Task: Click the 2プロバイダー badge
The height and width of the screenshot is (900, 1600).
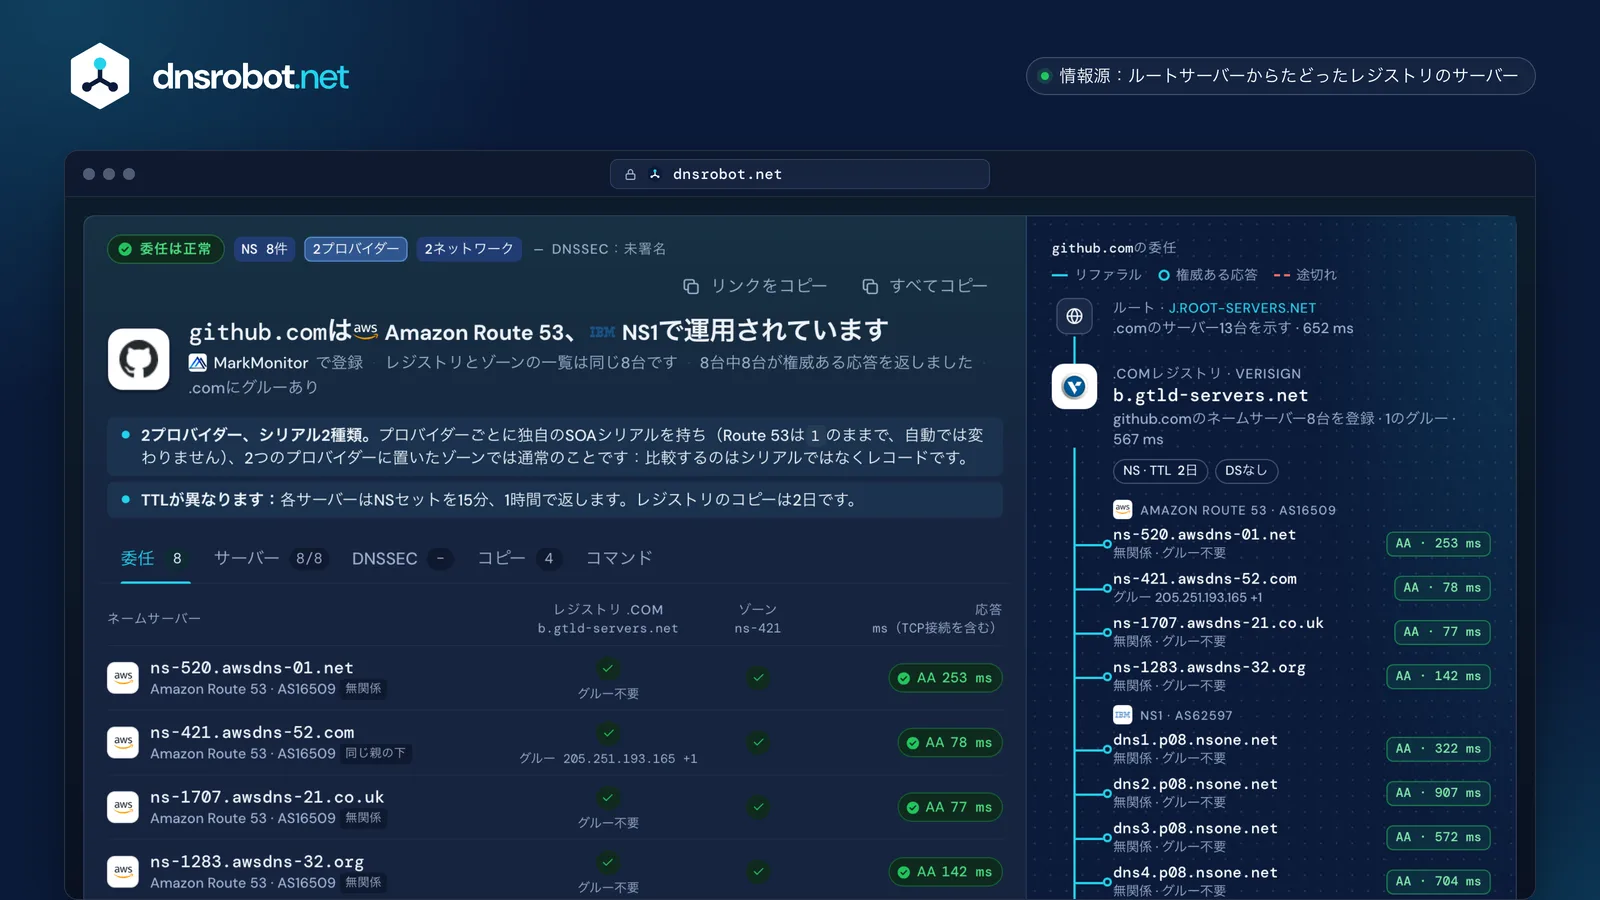Action: [356, 249]
